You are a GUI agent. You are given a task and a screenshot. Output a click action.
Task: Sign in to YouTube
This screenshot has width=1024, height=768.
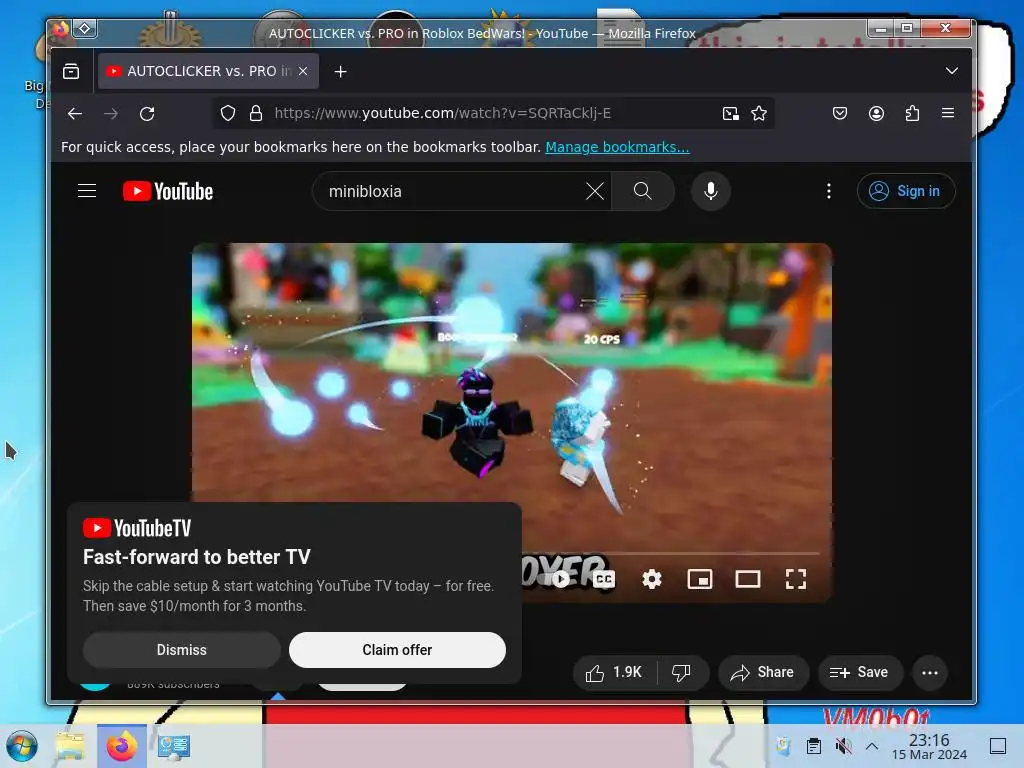906,191
